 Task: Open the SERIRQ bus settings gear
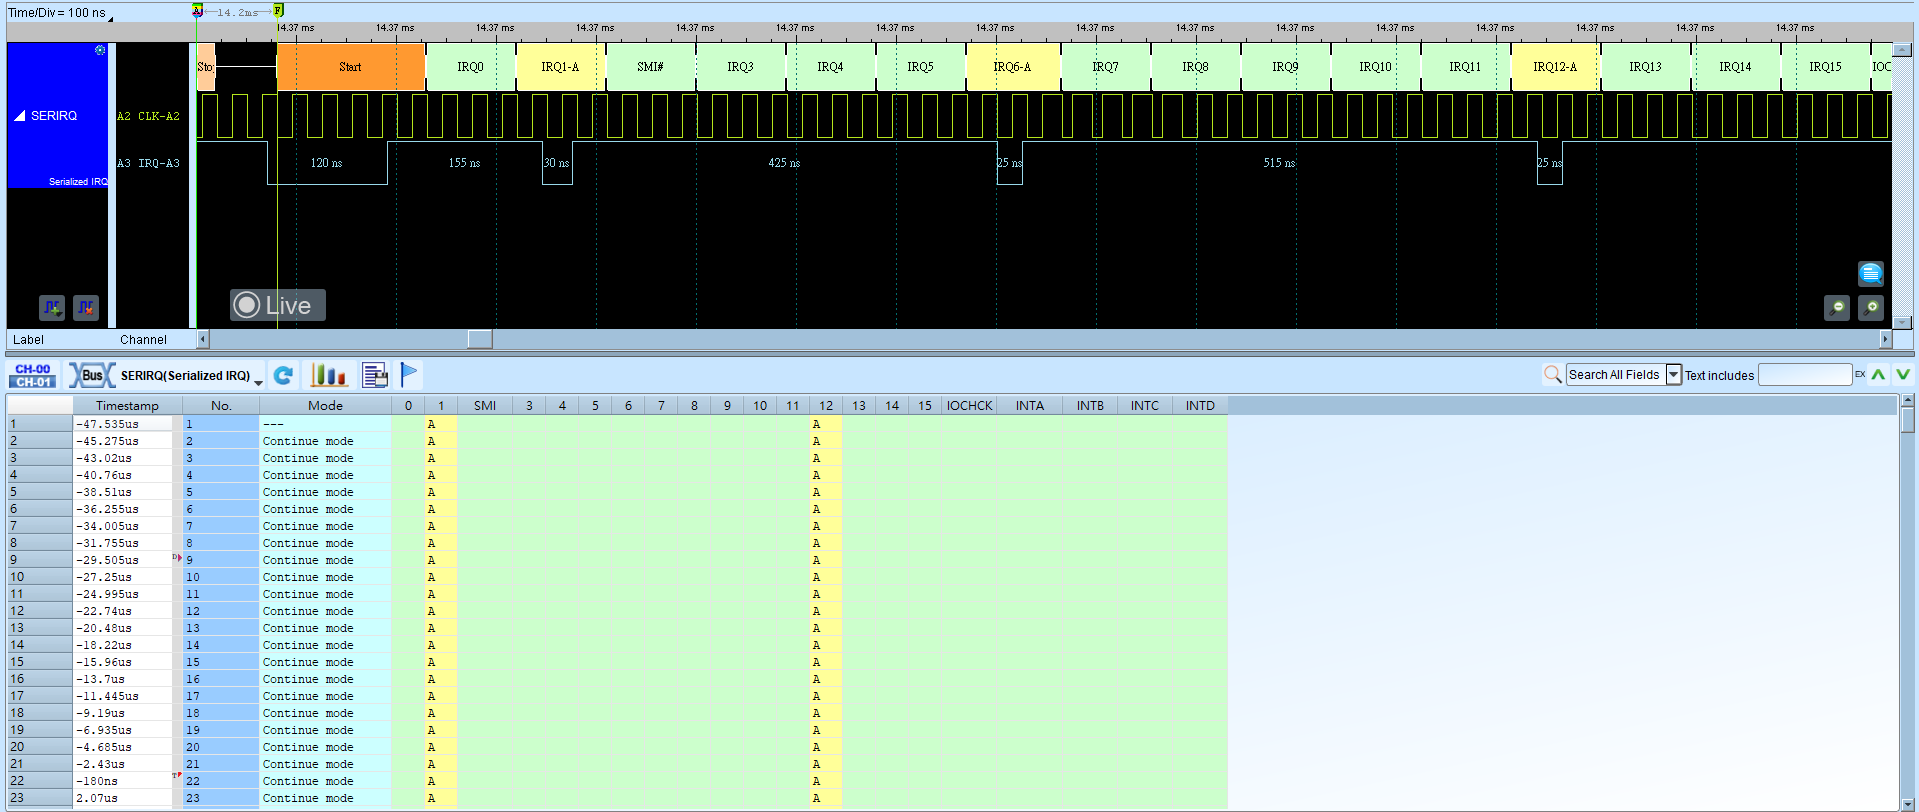click(100, 50)
